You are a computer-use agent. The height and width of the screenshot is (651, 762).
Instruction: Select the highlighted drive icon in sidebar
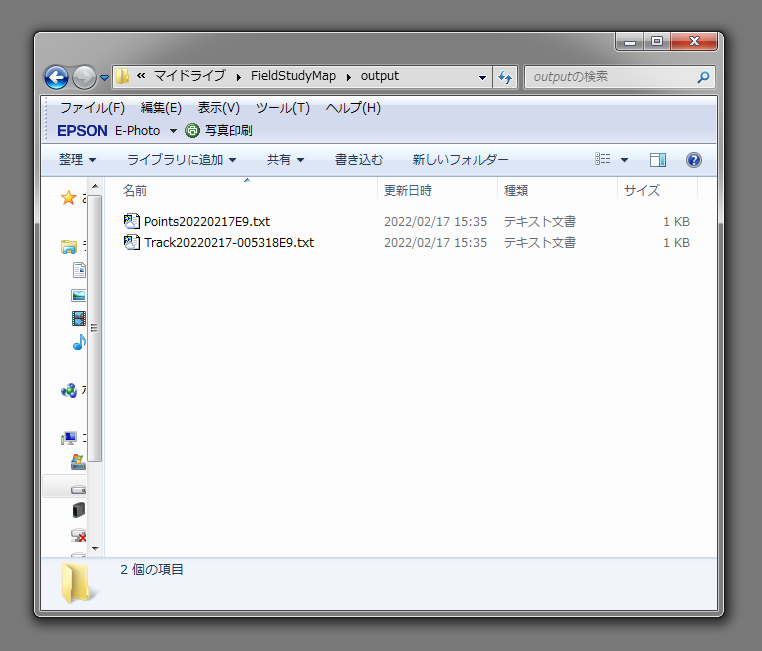(x=78, y=489)
